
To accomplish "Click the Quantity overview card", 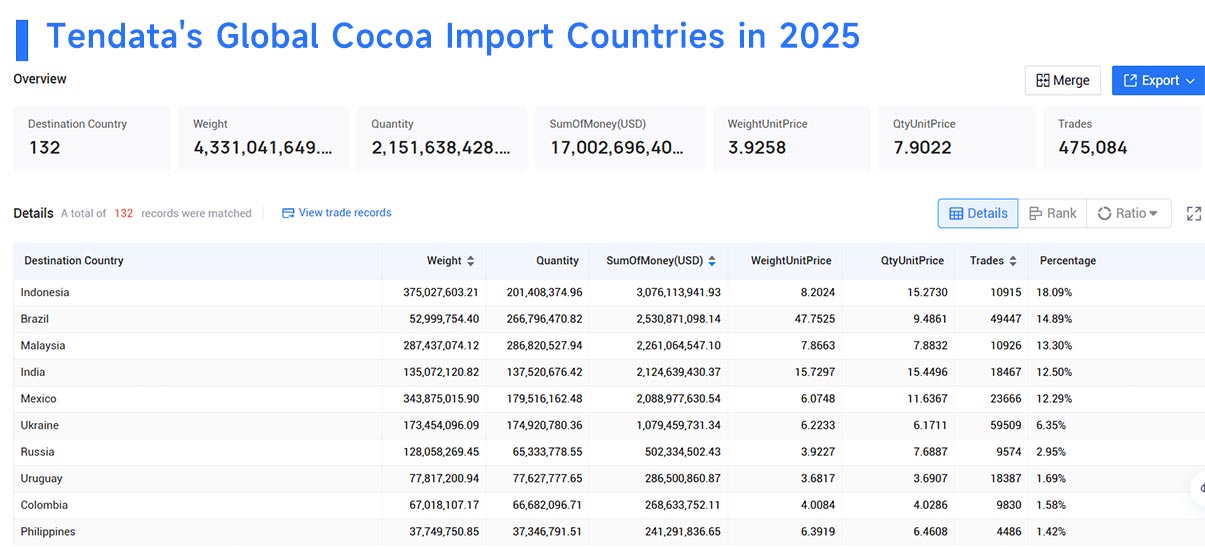I will pos(442,138).
